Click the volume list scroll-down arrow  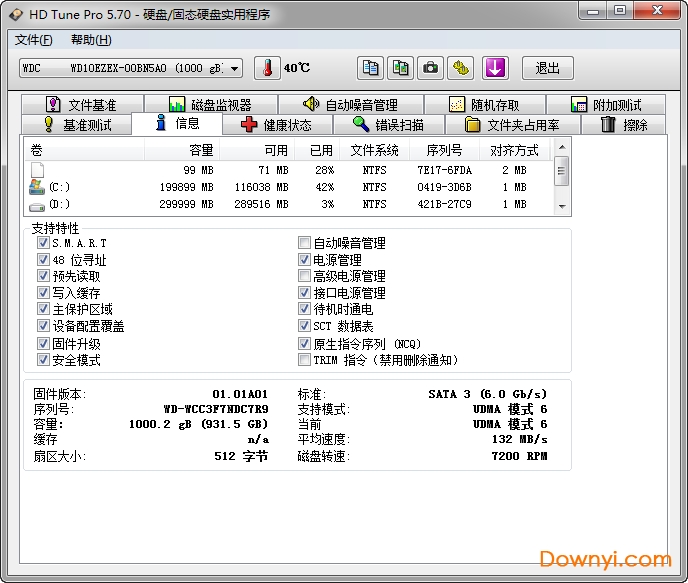562,205
